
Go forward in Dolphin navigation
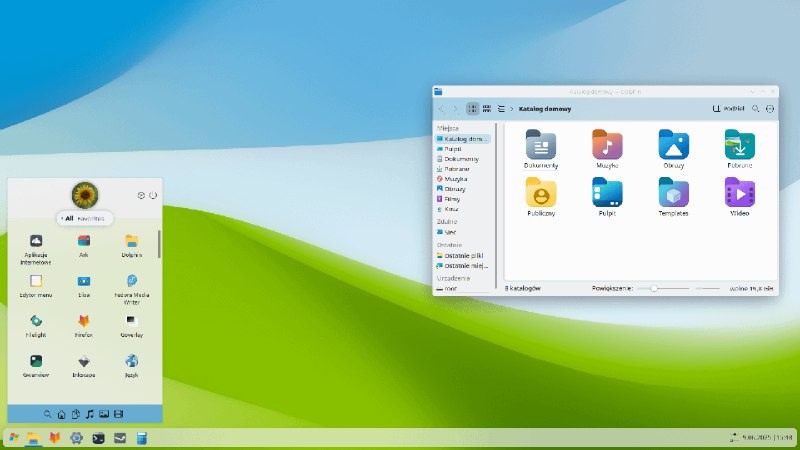click(x=455, y=109)
